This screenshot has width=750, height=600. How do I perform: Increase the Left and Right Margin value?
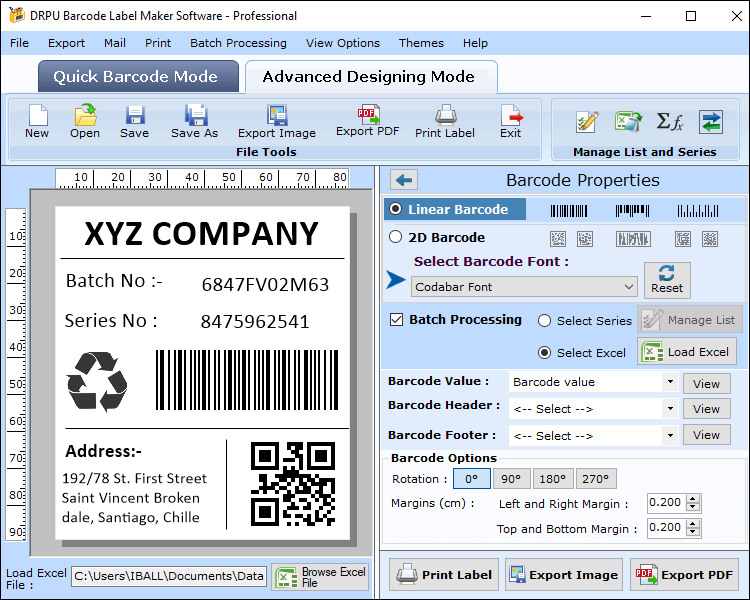click(x=693, y=499)
